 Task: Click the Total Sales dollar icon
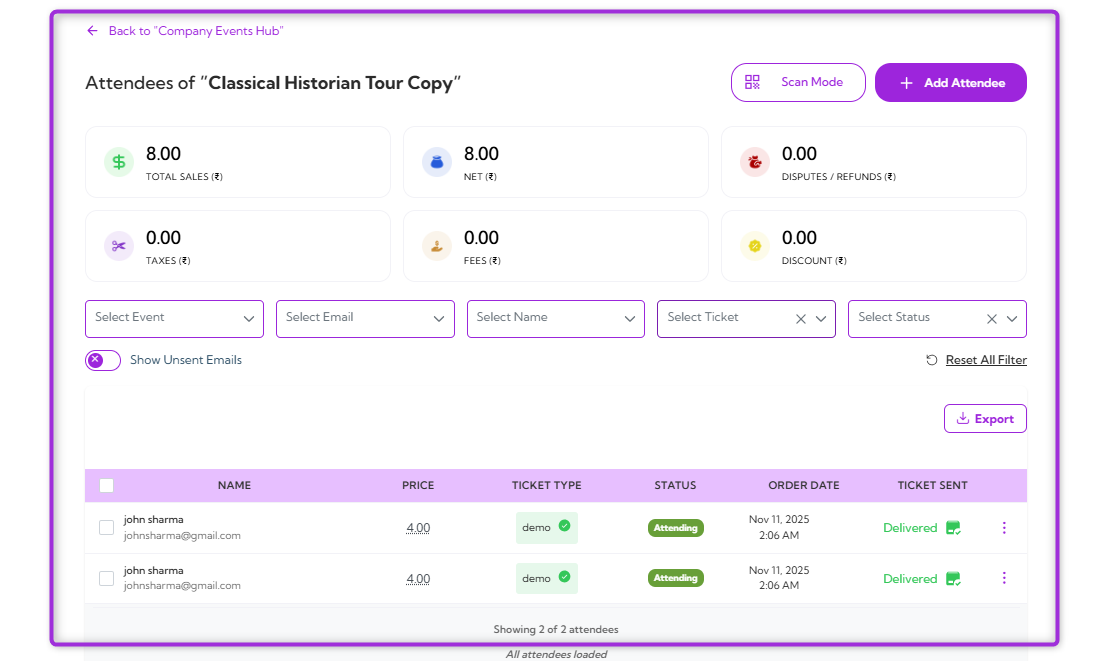coord(118,162)
